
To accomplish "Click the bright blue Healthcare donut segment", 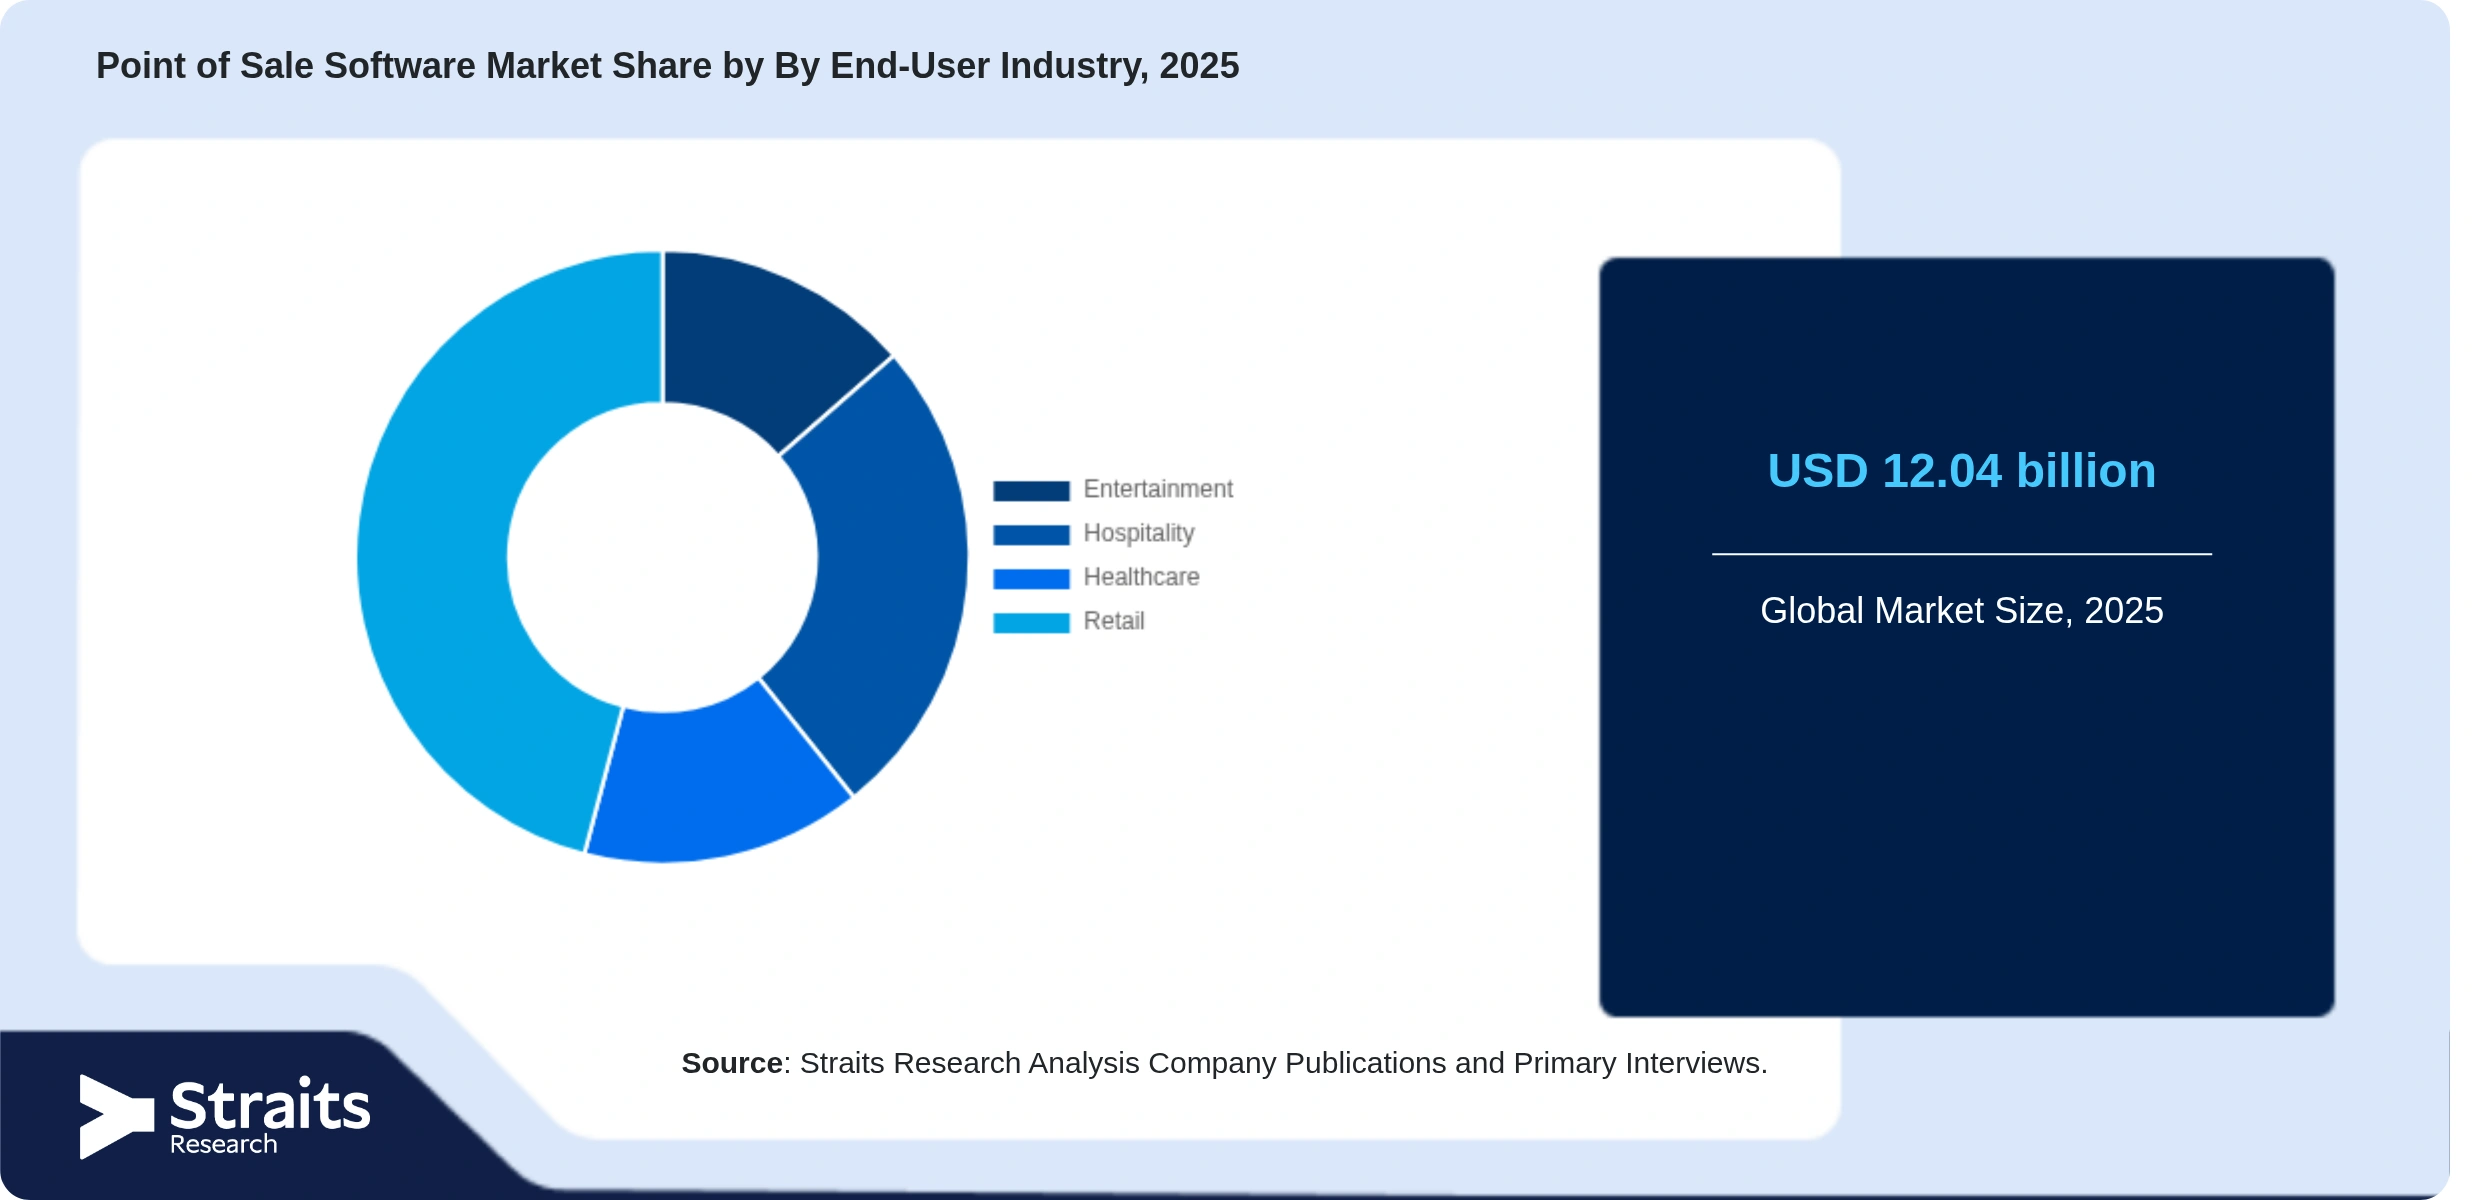I will click(715, 785).
